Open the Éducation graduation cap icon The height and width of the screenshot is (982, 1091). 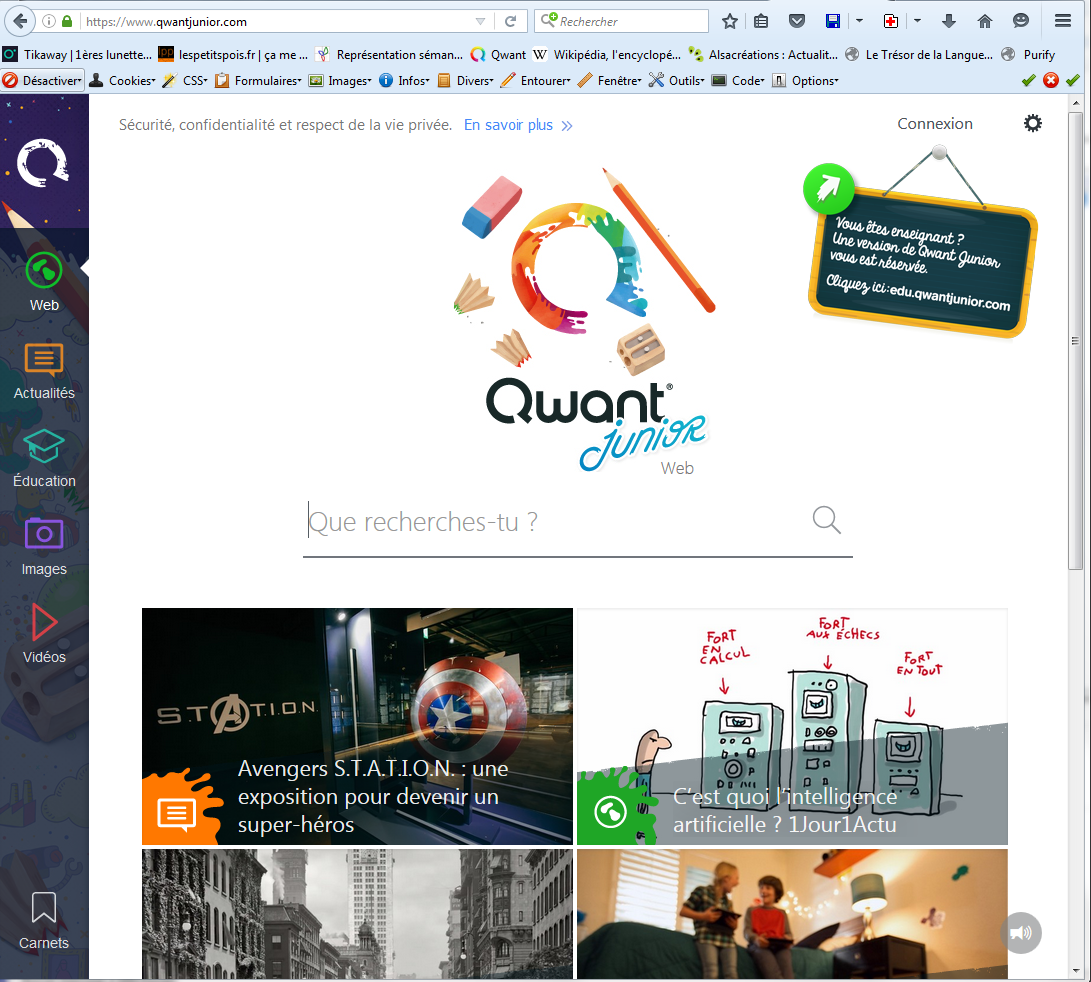pos(44,447)
